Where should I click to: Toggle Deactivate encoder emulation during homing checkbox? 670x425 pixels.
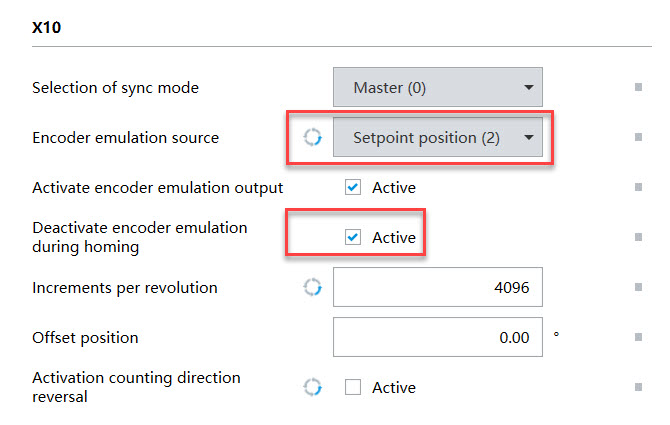[353, 237]
